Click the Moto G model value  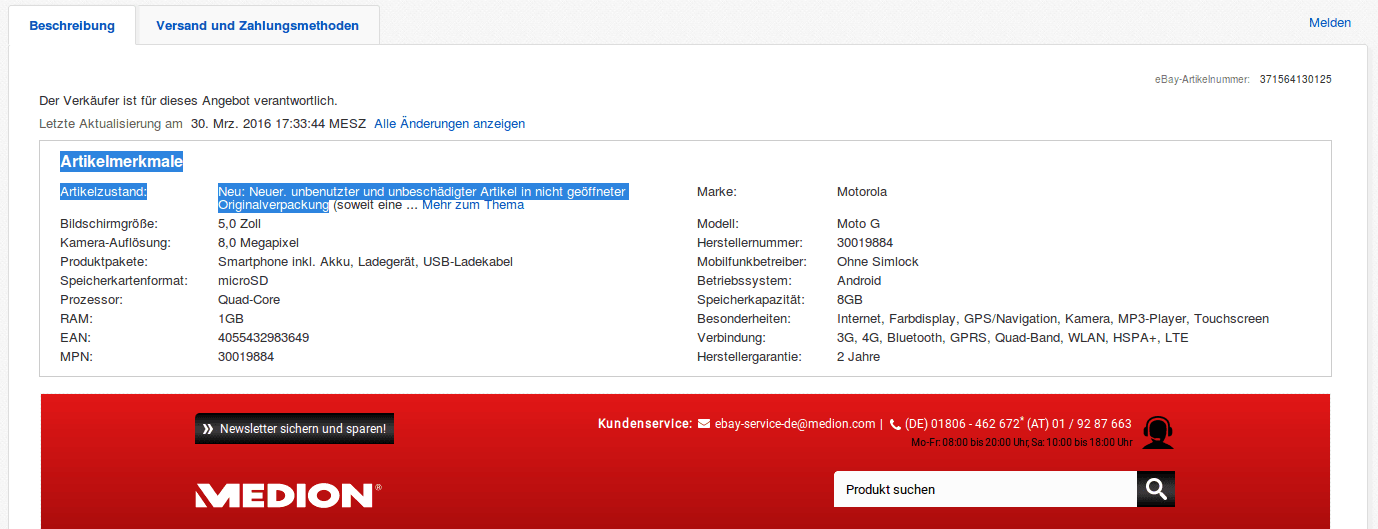(858, 224)
